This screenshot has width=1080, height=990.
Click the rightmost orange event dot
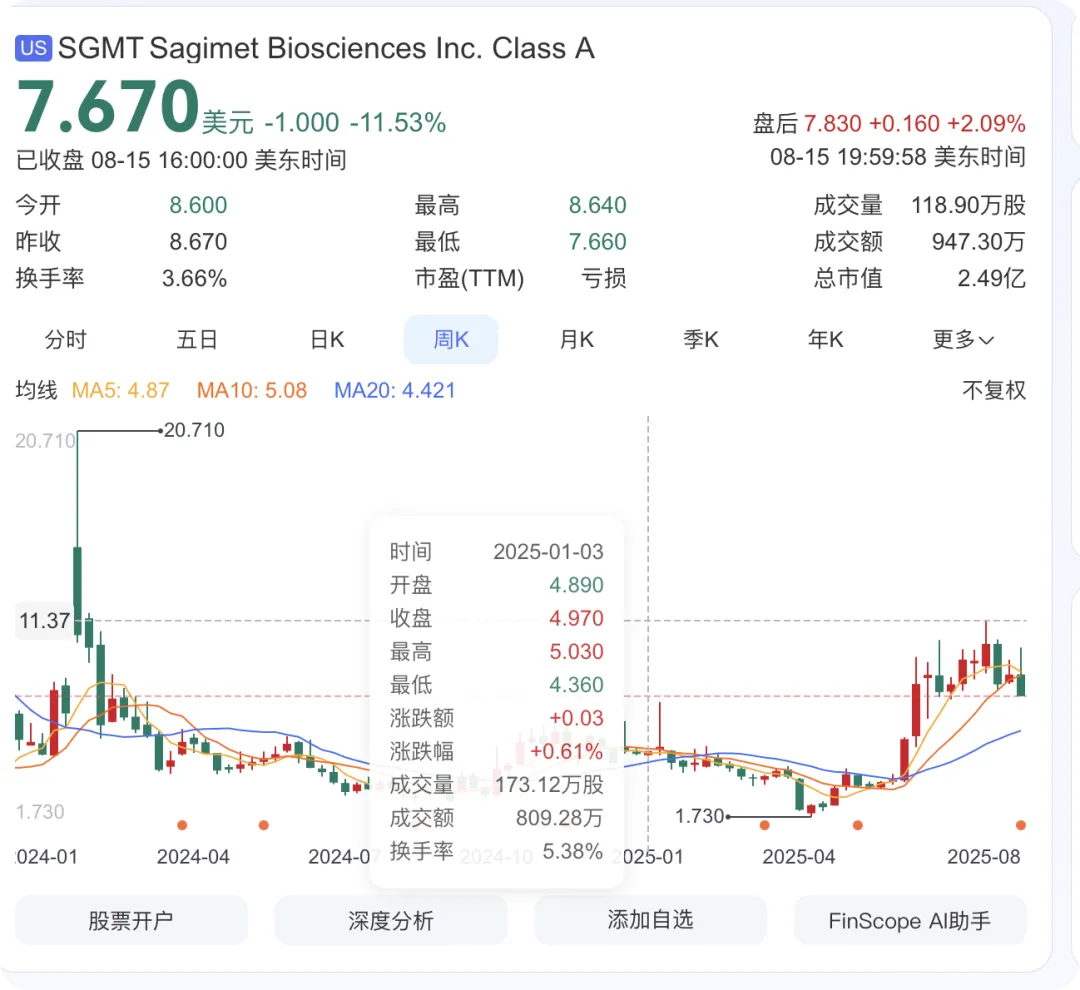coord(1020,825)
